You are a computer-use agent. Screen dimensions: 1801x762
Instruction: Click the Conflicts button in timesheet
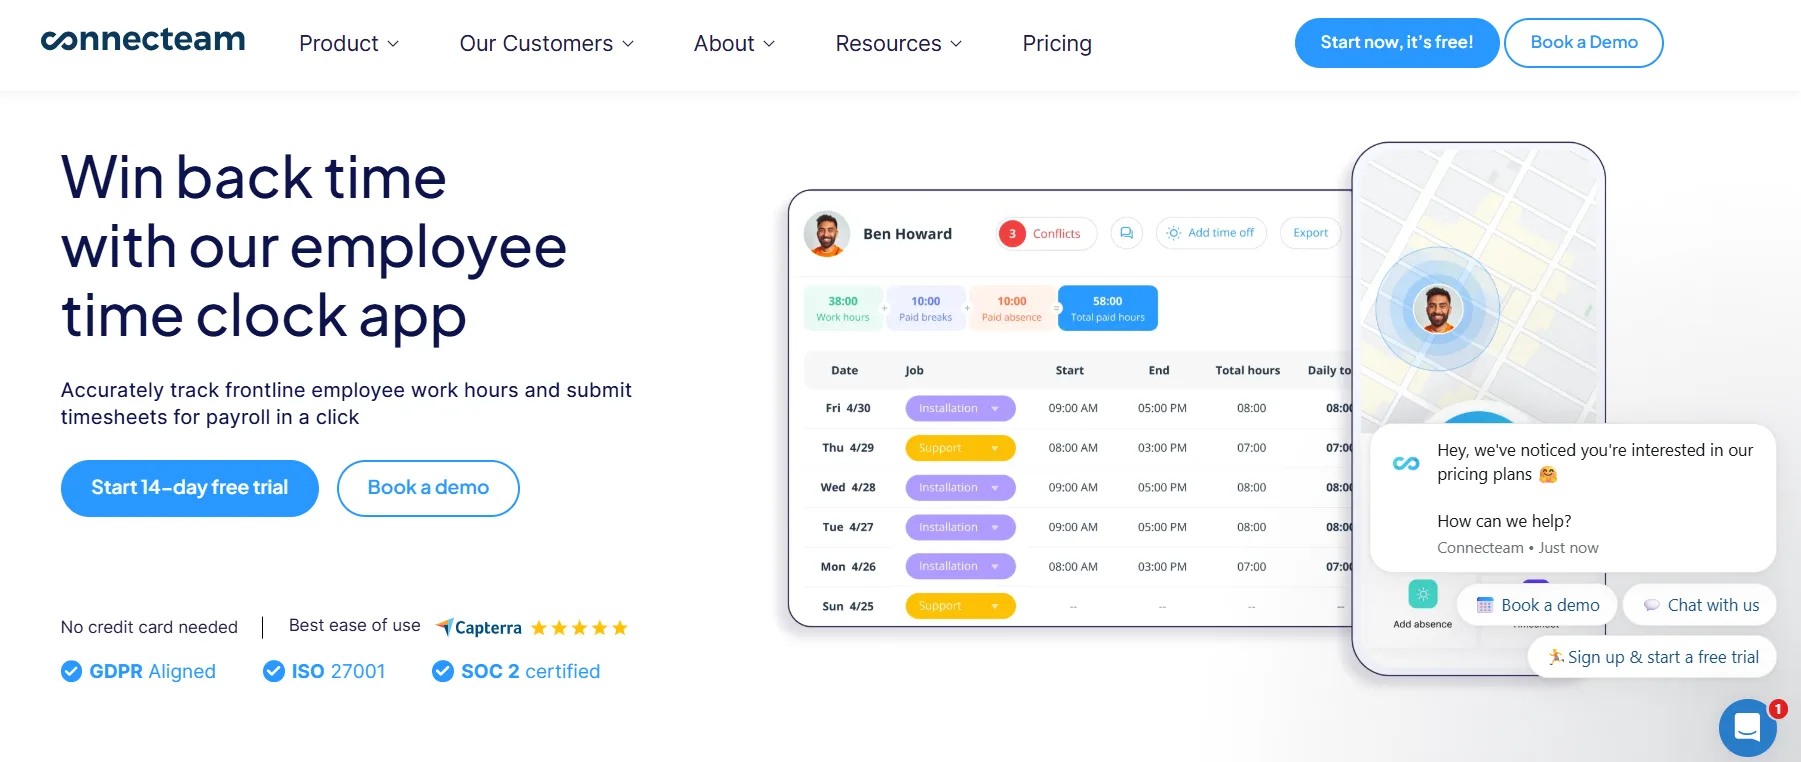tap(1047, 233)
